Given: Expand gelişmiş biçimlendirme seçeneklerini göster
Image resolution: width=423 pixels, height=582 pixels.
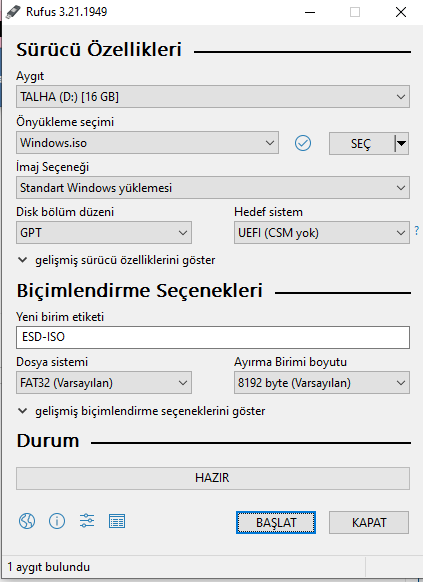Looking at the screenshot, I should 141,411.
